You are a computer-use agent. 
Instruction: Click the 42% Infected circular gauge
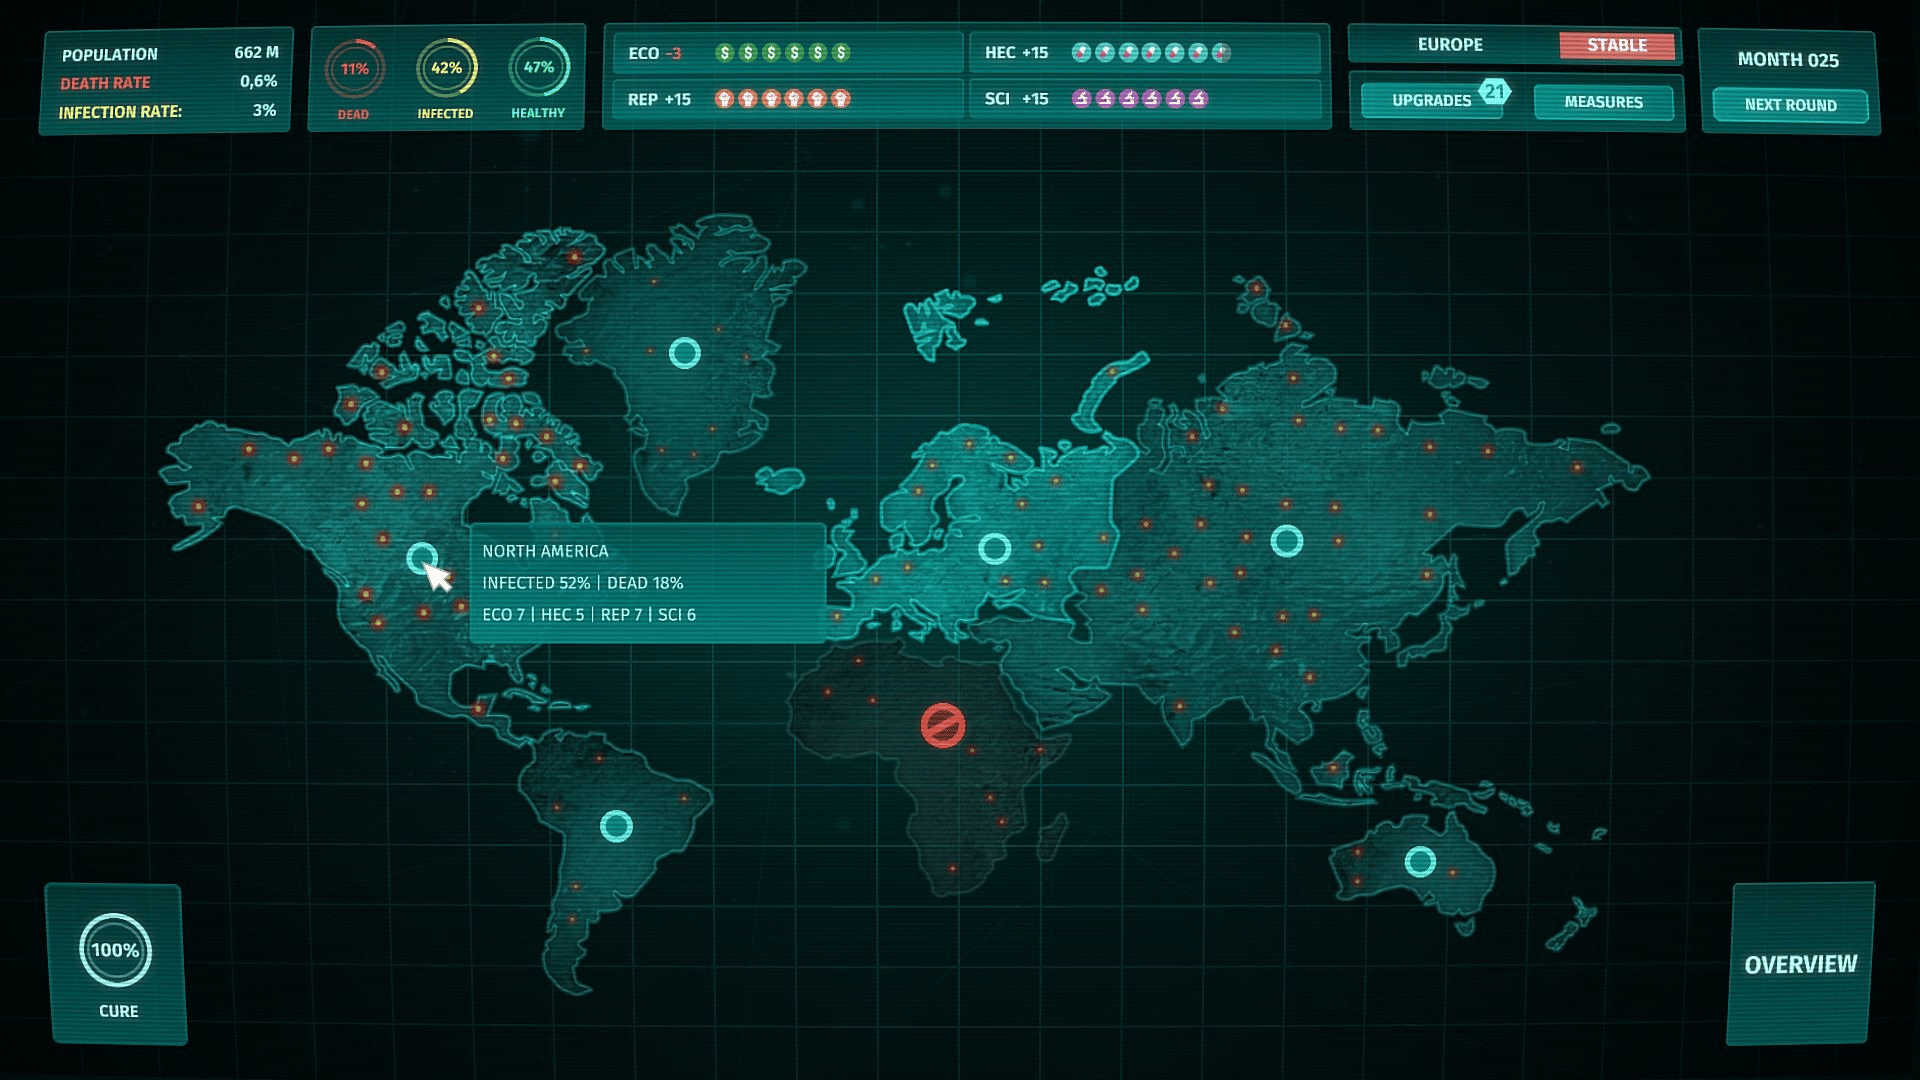click(x=446, y=68)
